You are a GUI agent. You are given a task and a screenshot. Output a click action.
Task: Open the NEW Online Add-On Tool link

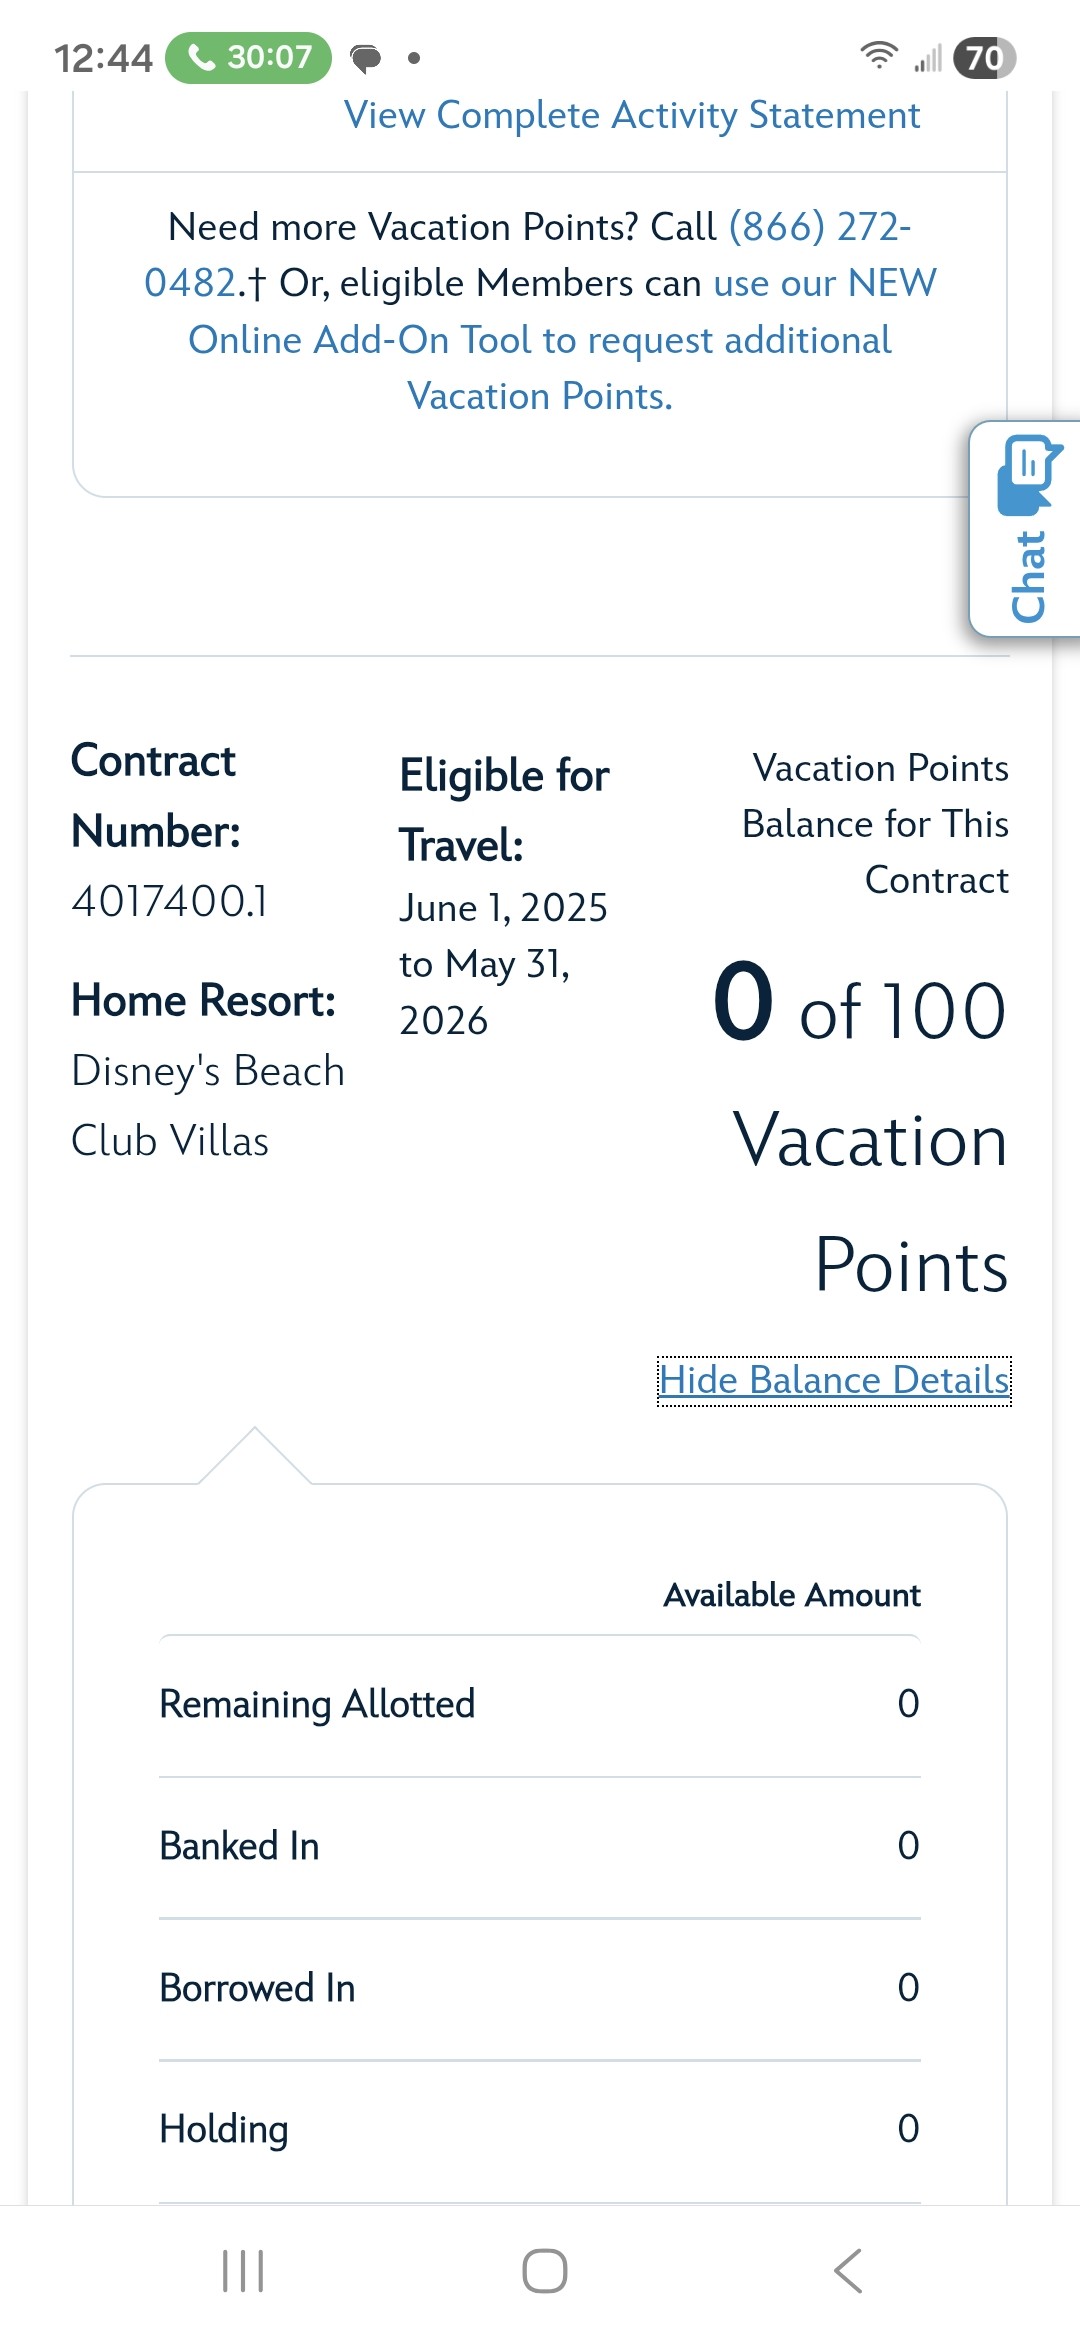pyautogui.click(x=540, y=340)
